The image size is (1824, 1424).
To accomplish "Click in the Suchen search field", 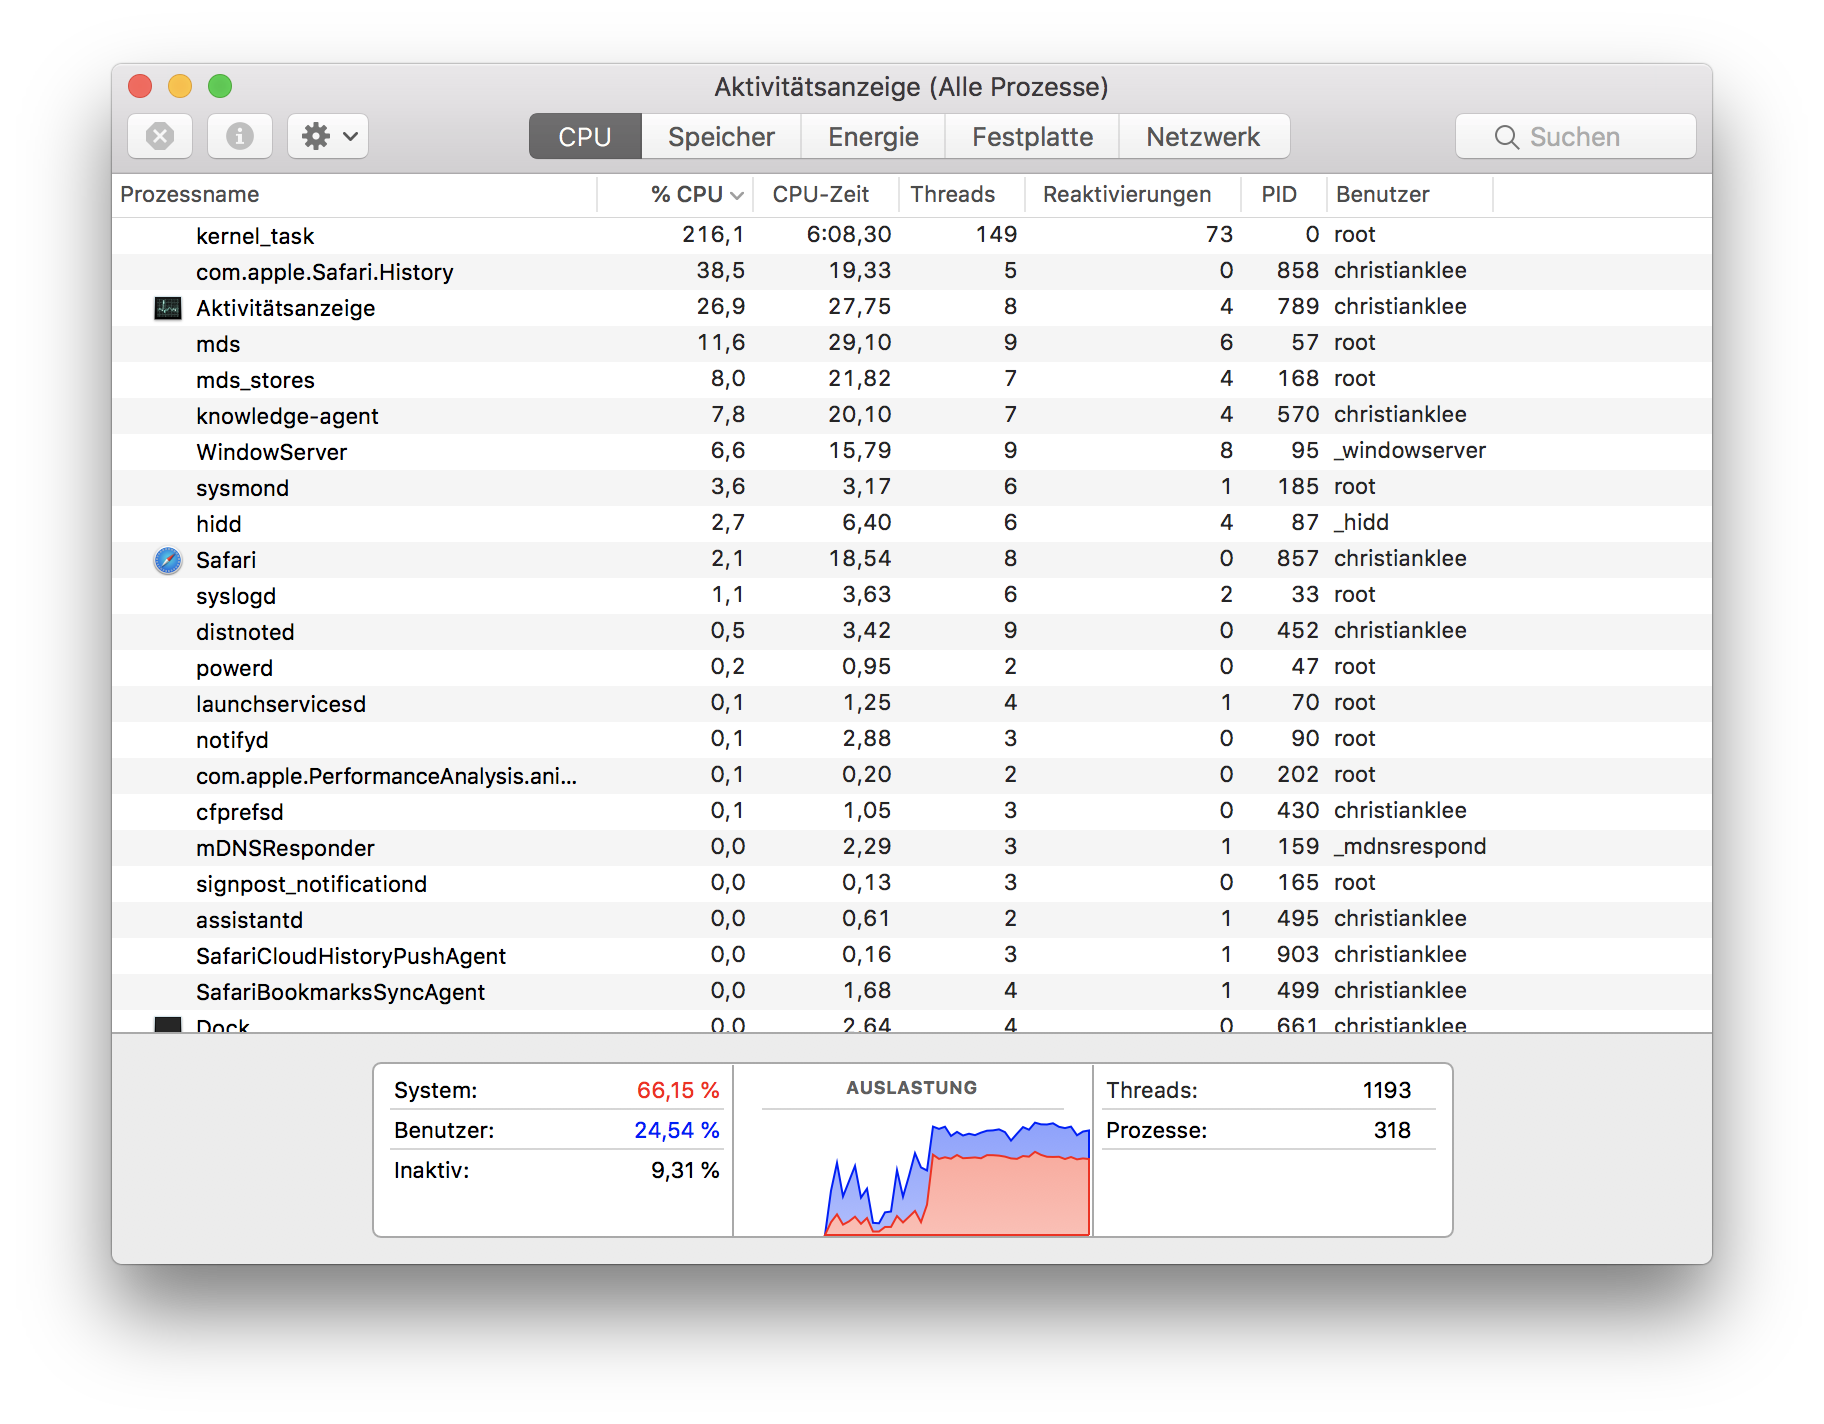I will 1576,136.
